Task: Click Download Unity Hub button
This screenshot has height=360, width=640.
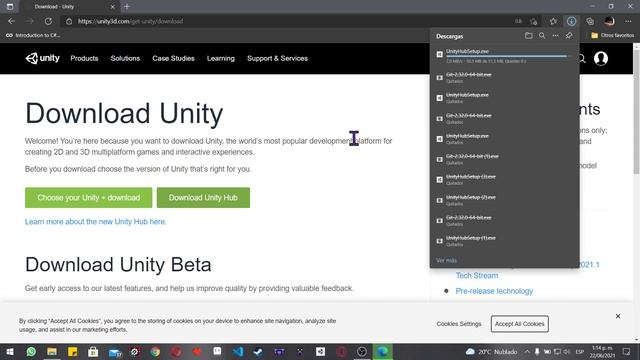Action: click(203, 198)
